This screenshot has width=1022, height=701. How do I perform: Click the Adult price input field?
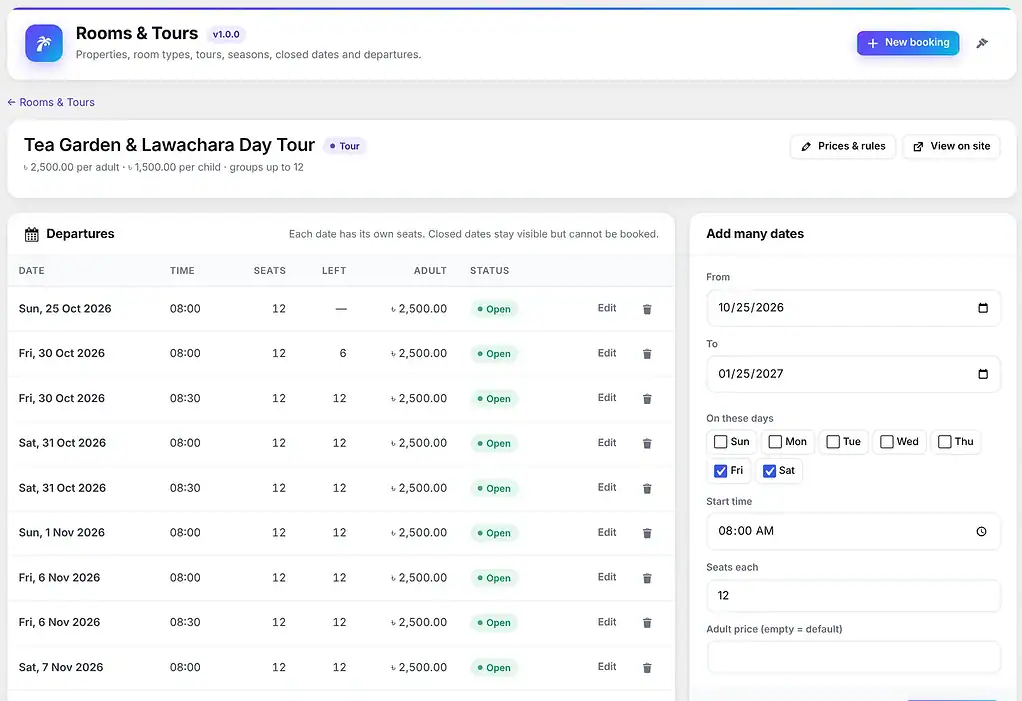point(853,657)
